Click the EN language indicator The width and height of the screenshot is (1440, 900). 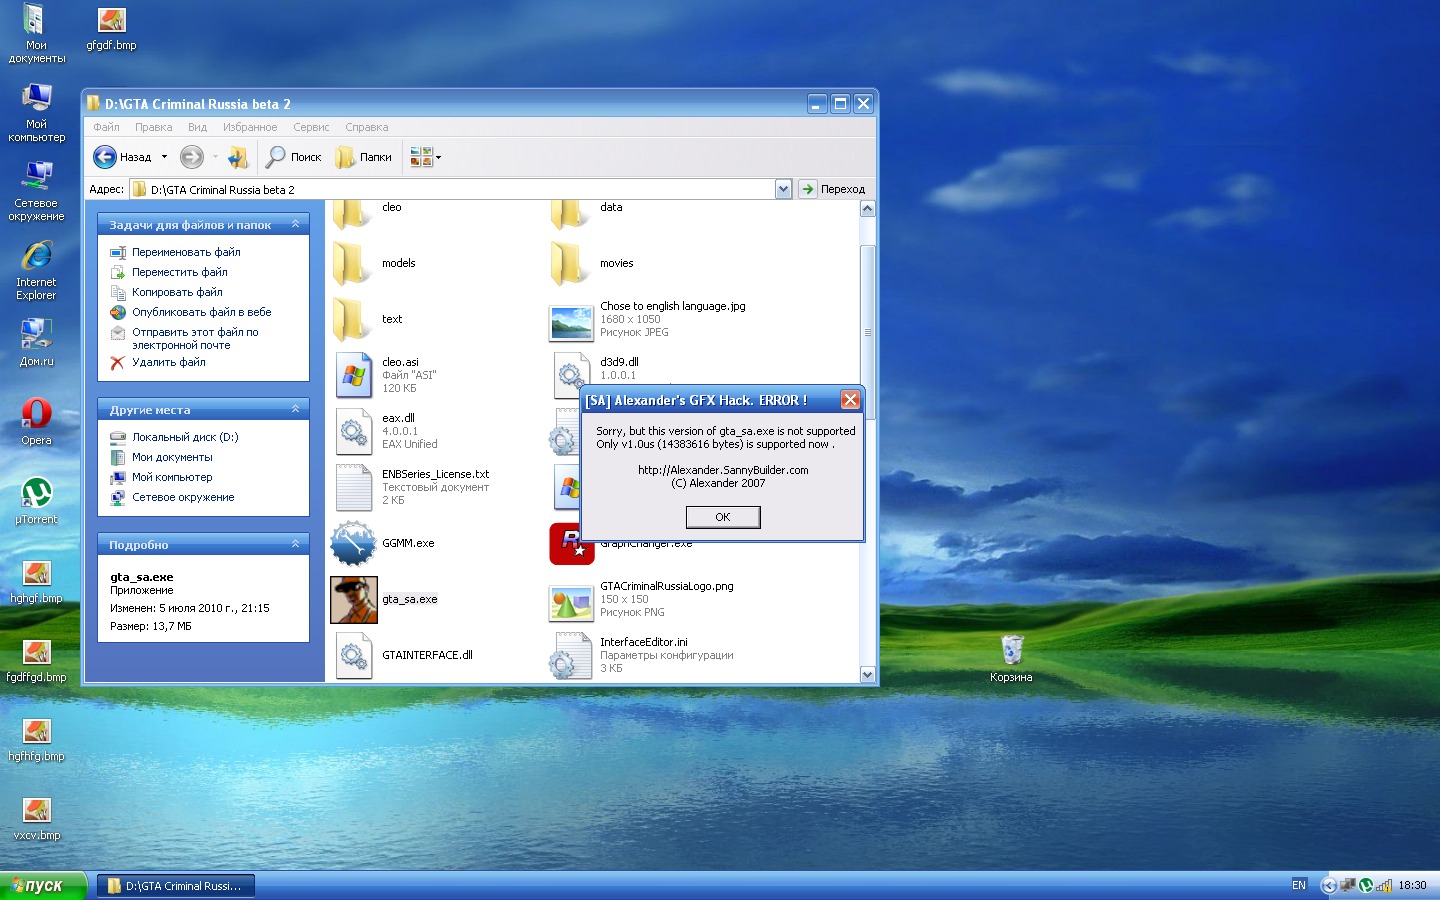(x=1299, y=885)
